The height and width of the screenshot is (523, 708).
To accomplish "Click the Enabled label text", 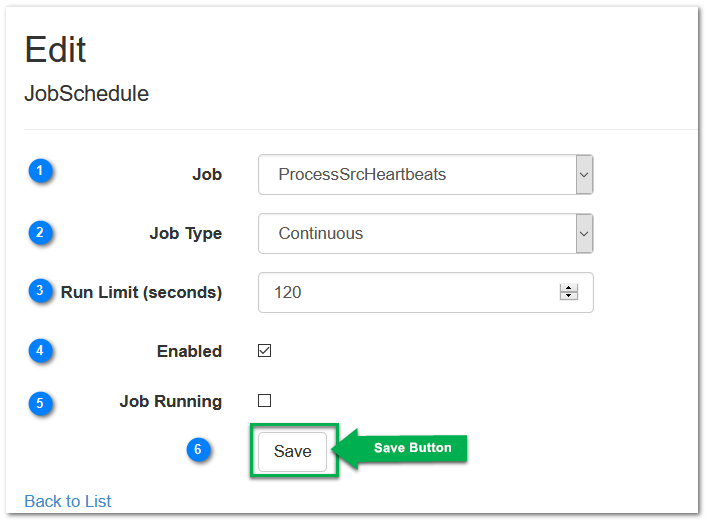I will point(189,351).
